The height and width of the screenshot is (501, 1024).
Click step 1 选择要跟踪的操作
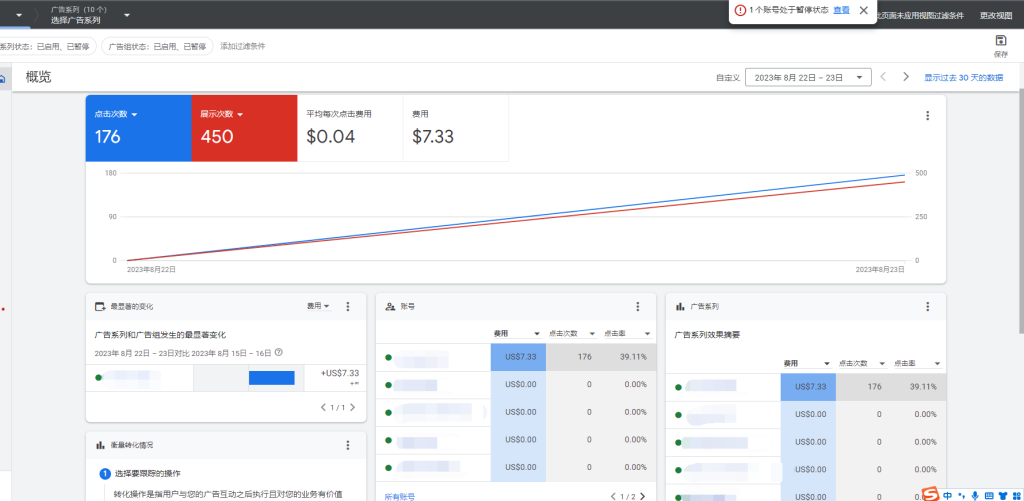[147, 474]
